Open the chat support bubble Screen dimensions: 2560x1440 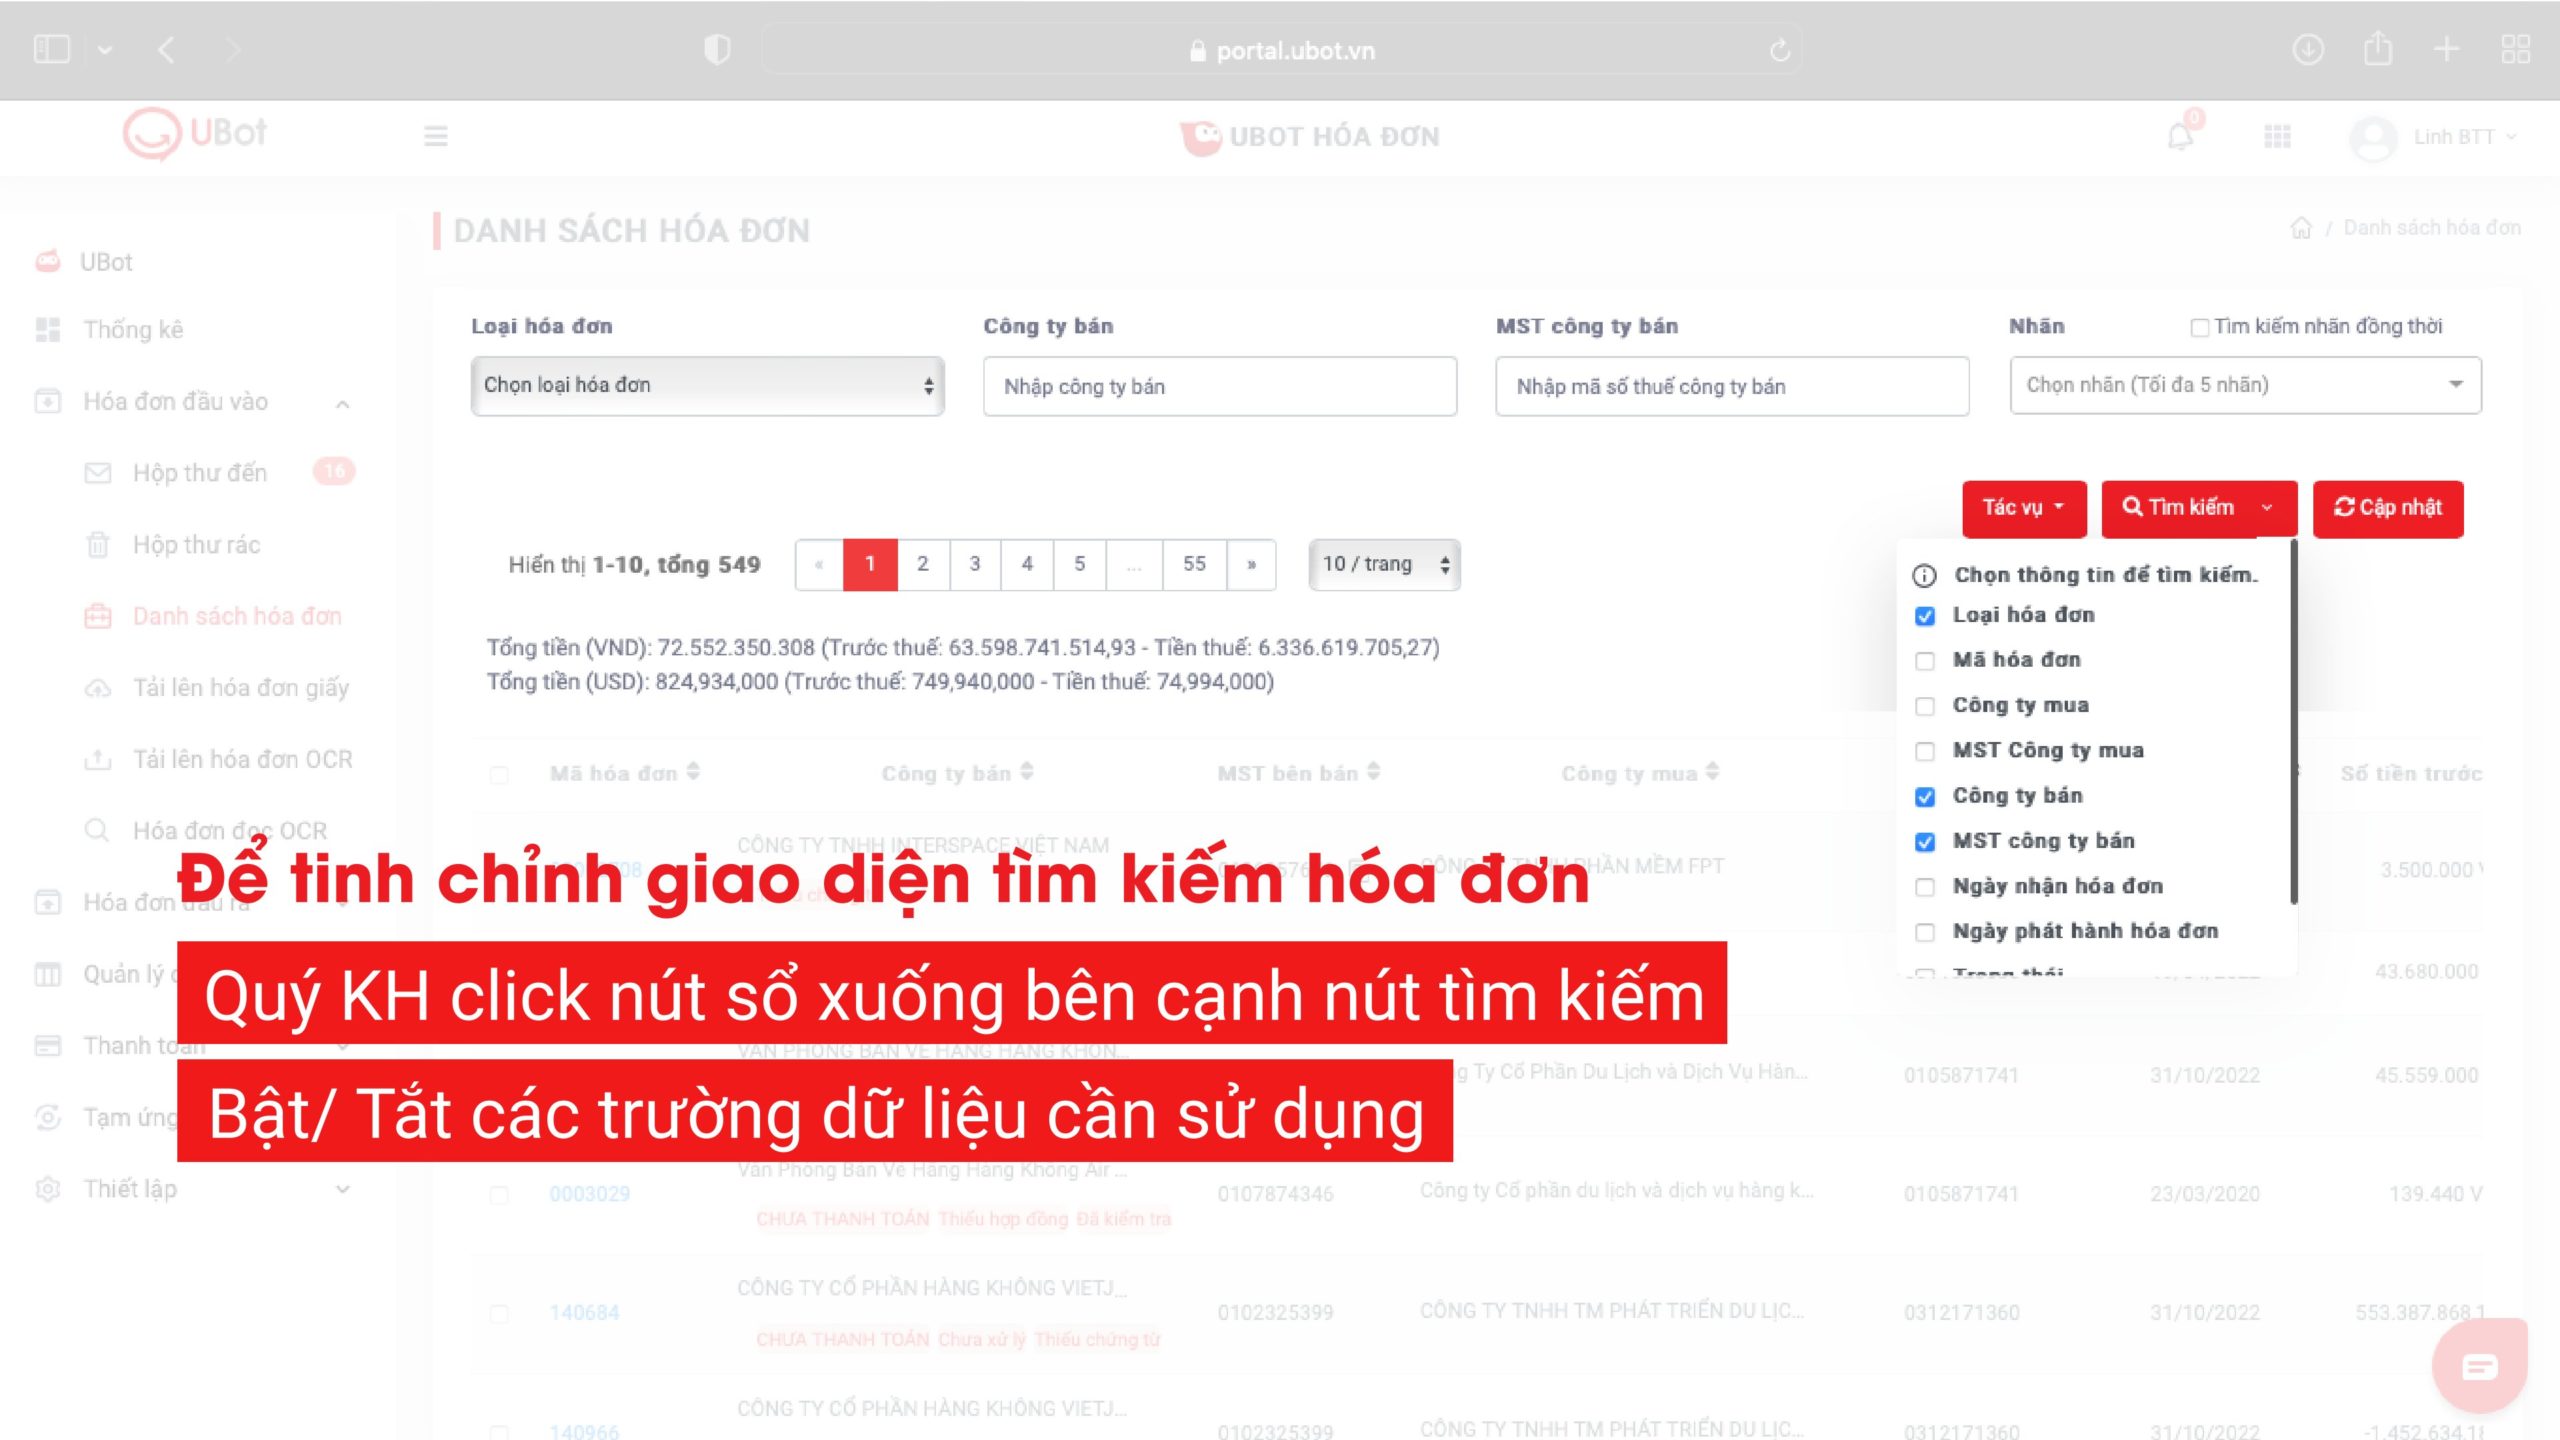(2479, 1366)
